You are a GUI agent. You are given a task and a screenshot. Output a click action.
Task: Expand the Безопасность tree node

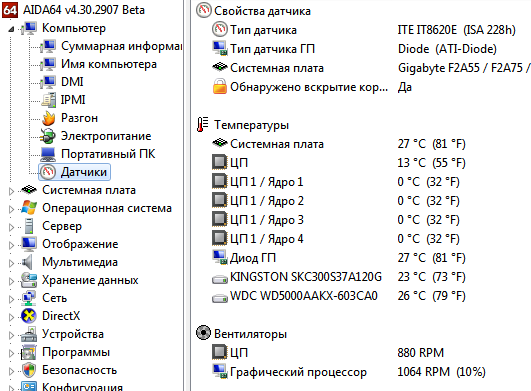[x=11, y=371]
